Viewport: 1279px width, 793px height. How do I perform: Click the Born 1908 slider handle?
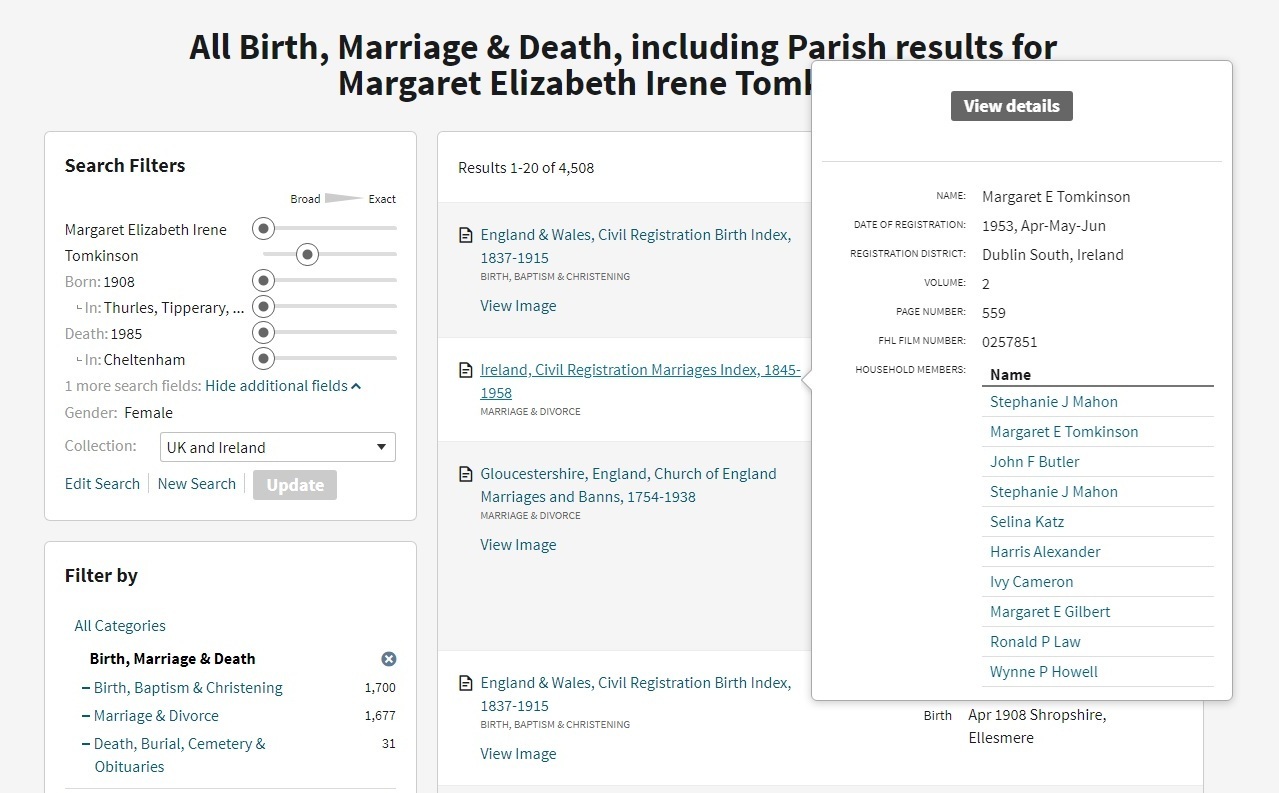[263, 282]
